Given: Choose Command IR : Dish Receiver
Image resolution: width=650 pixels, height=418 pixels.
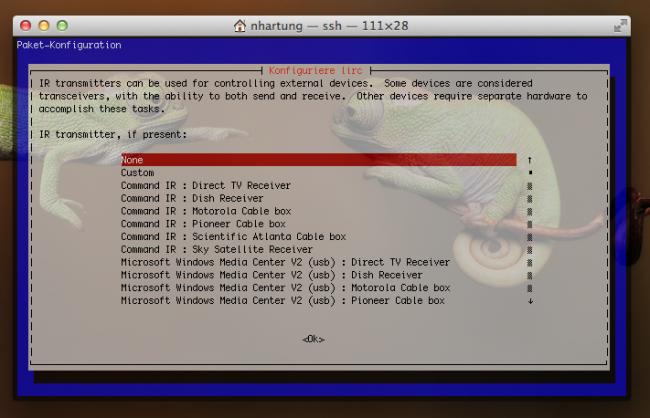Looking at the screenshot, I should (192, 198).
